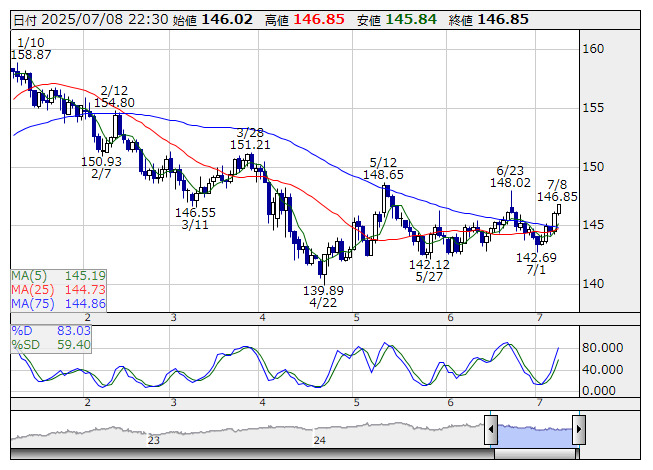
Task: Click the date 2025/07/08 22:30 in the header
Action: click(105, 19)
